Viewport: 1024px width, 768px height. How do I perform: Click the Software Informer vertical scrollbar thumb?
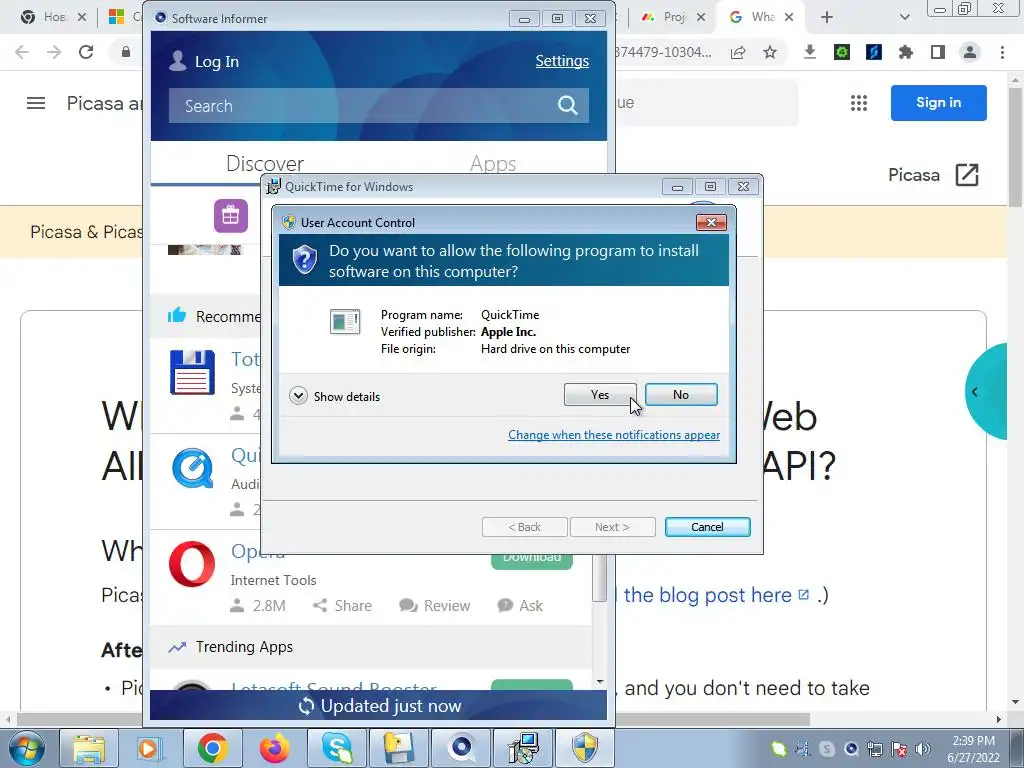click(x=599, y=577)
